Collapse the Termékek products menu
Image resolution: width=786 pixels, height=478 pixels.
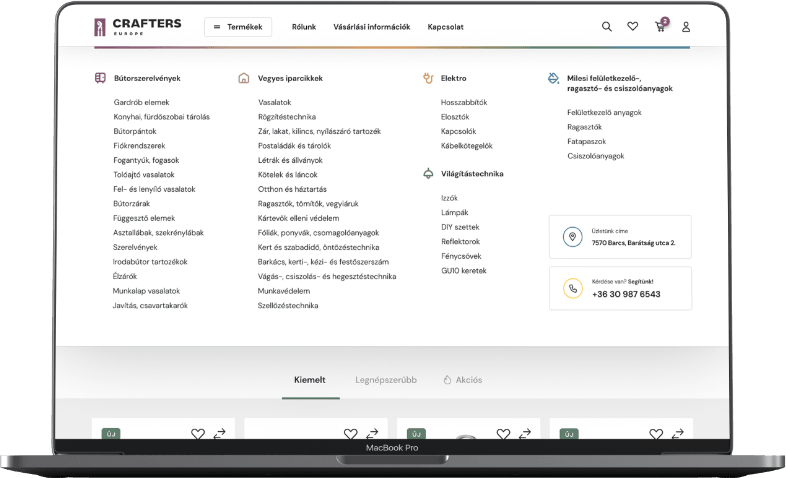[238, 27]
